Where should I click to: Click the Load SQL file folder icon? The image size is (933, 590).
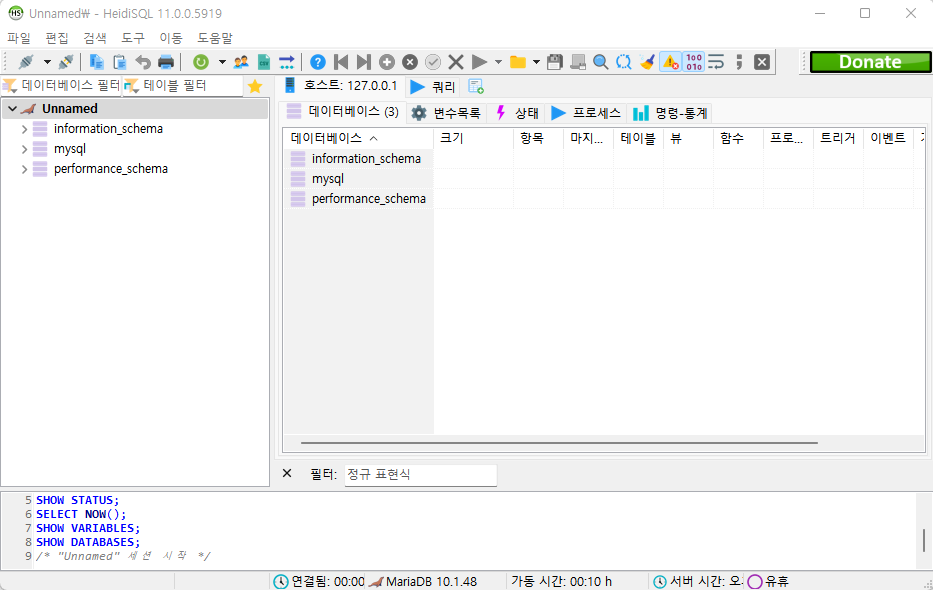[x=518, y=62]
